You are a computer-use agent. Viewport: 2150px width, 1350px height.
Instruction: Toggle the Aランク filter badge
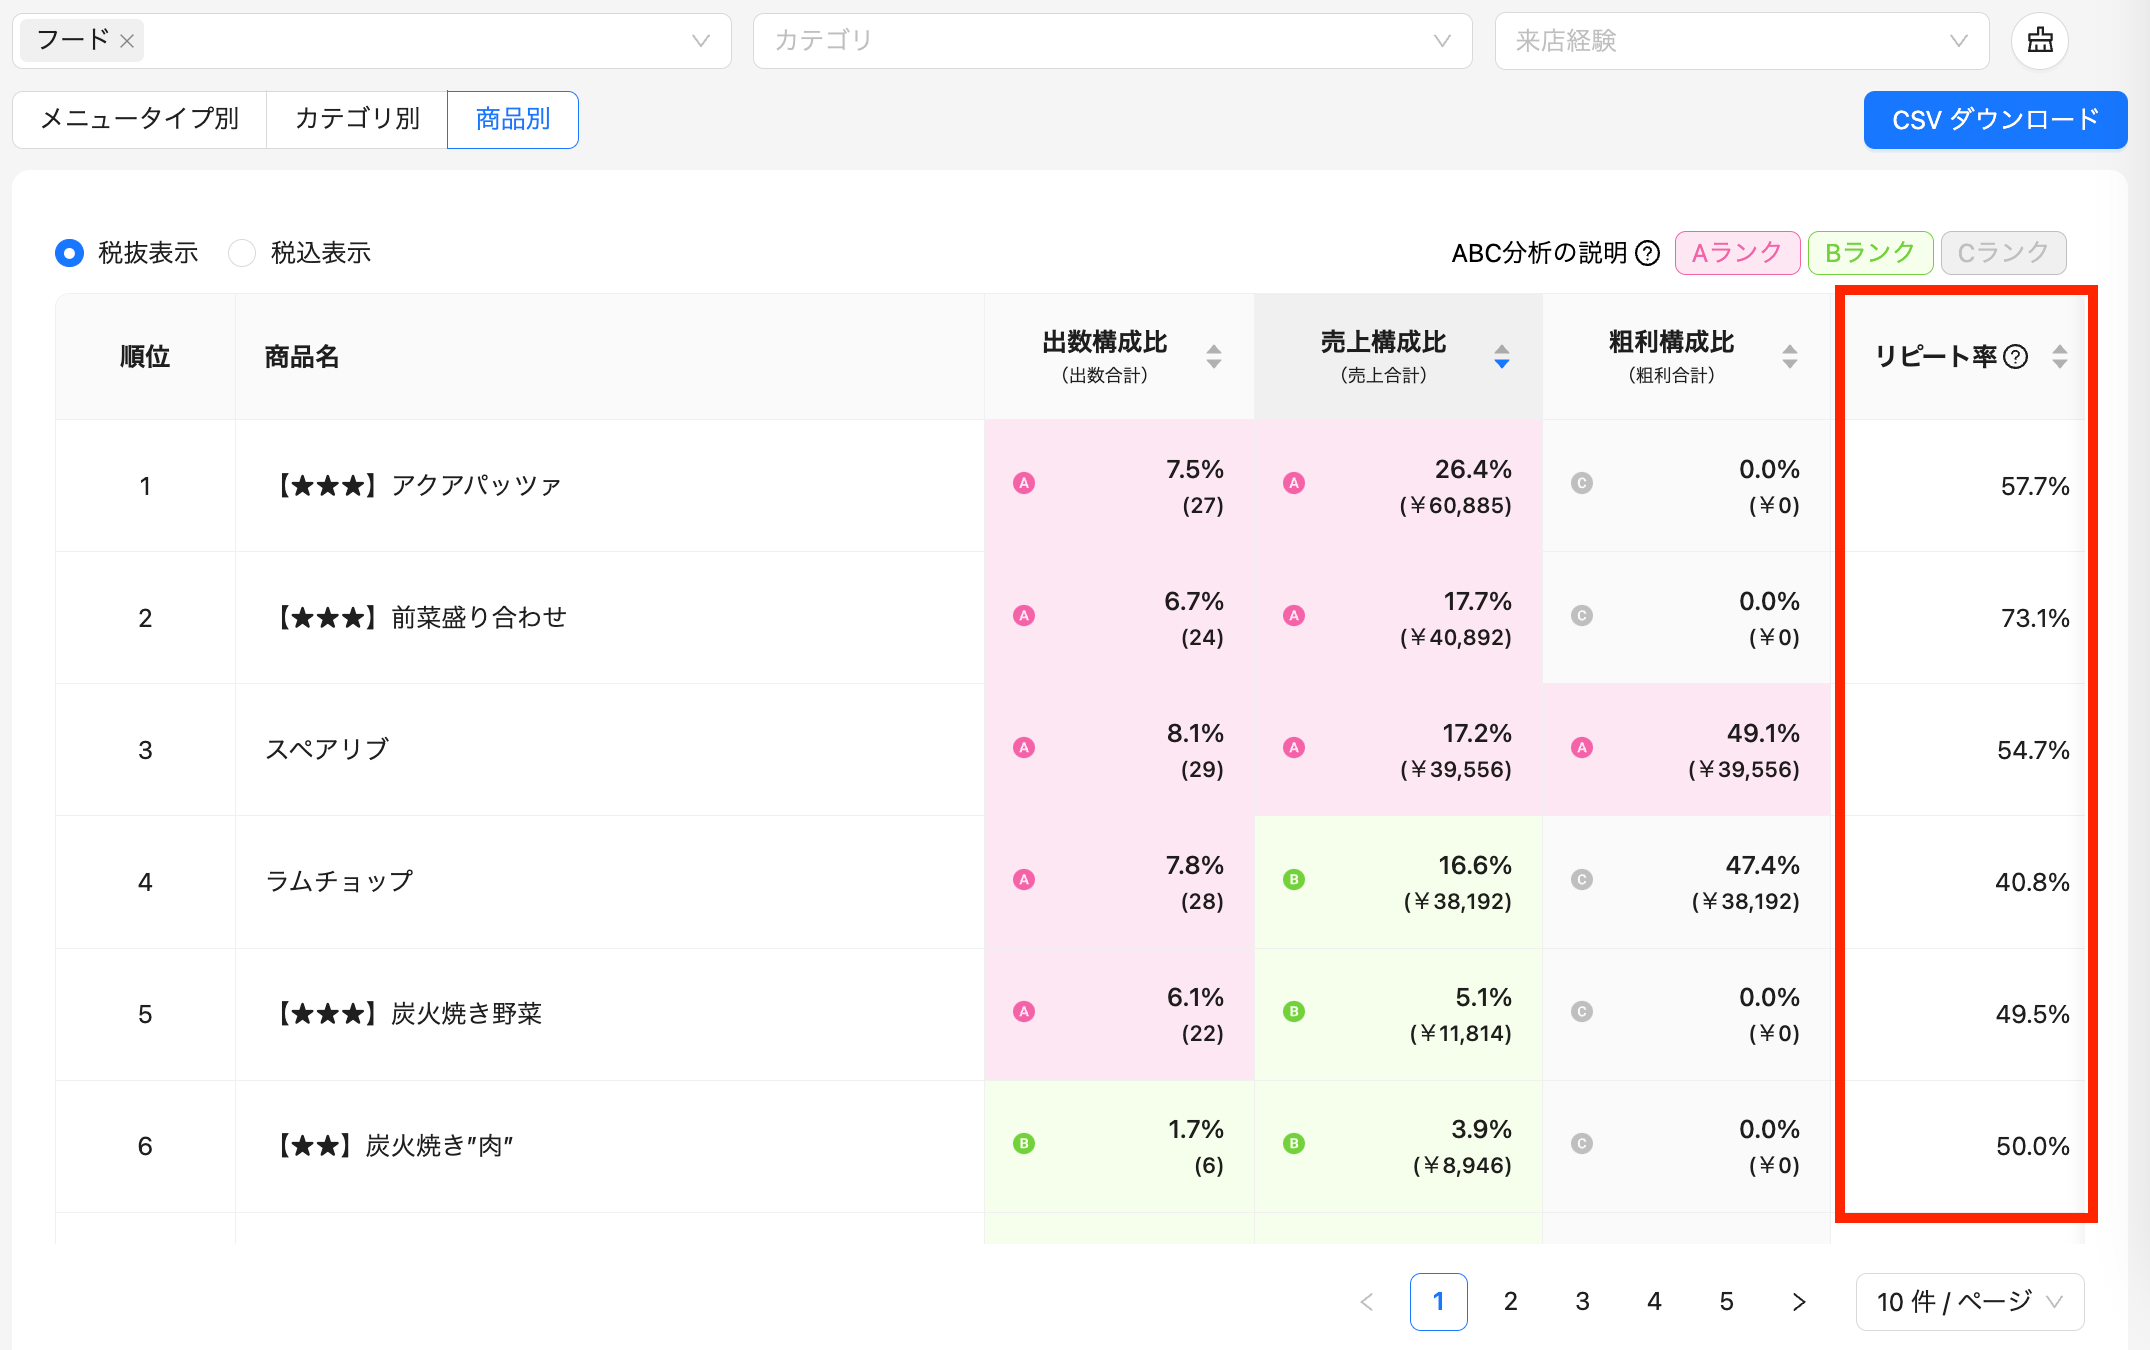[1737, 253]
